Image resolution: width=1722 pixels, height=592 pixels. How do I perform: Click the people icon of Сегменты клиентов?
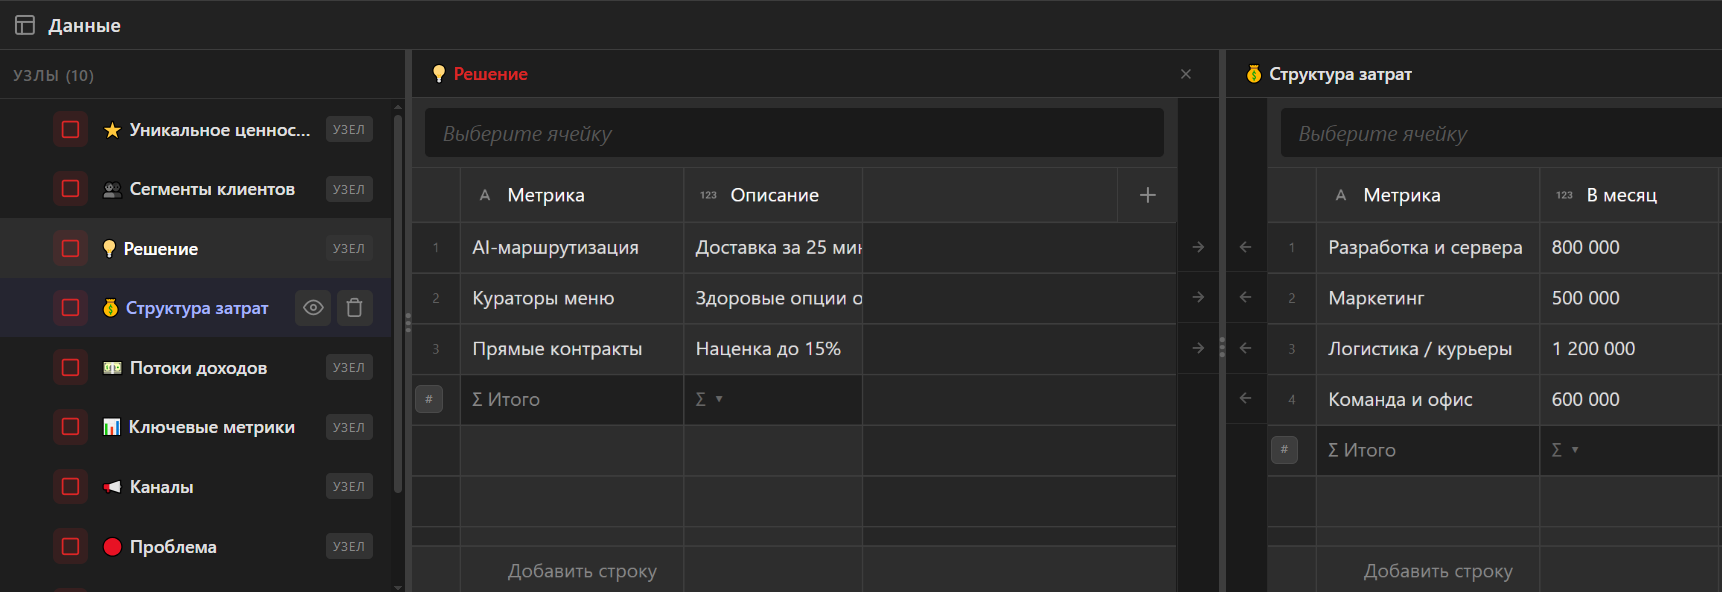coord(112,189)
